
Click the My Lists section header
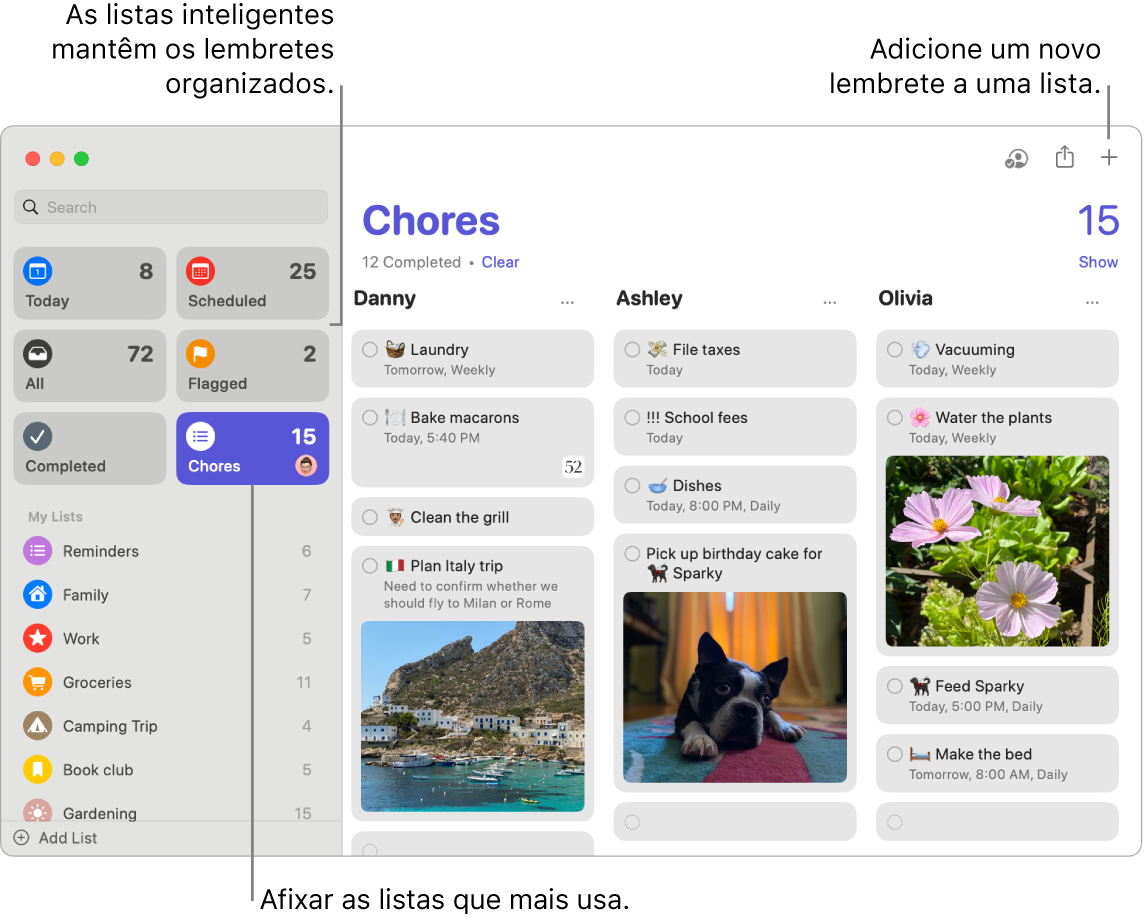pos(55,517)
